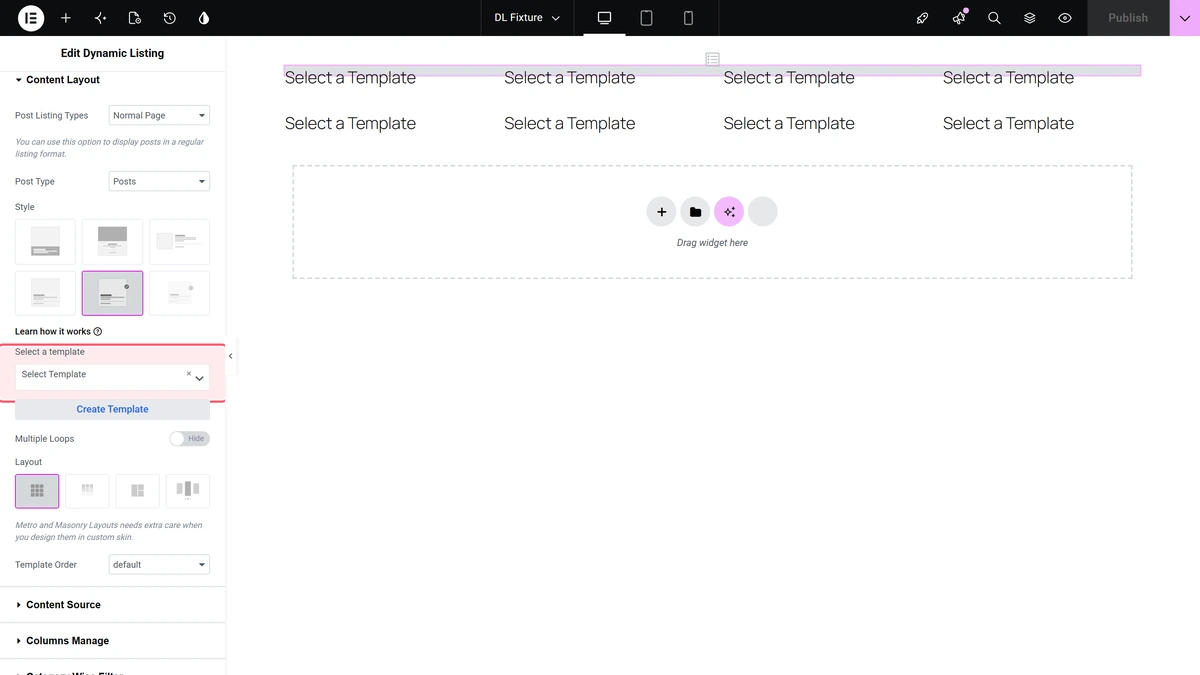Expand the Columns Manage section
Viewport: 1200px width, 675px height.
click(112, 641)
